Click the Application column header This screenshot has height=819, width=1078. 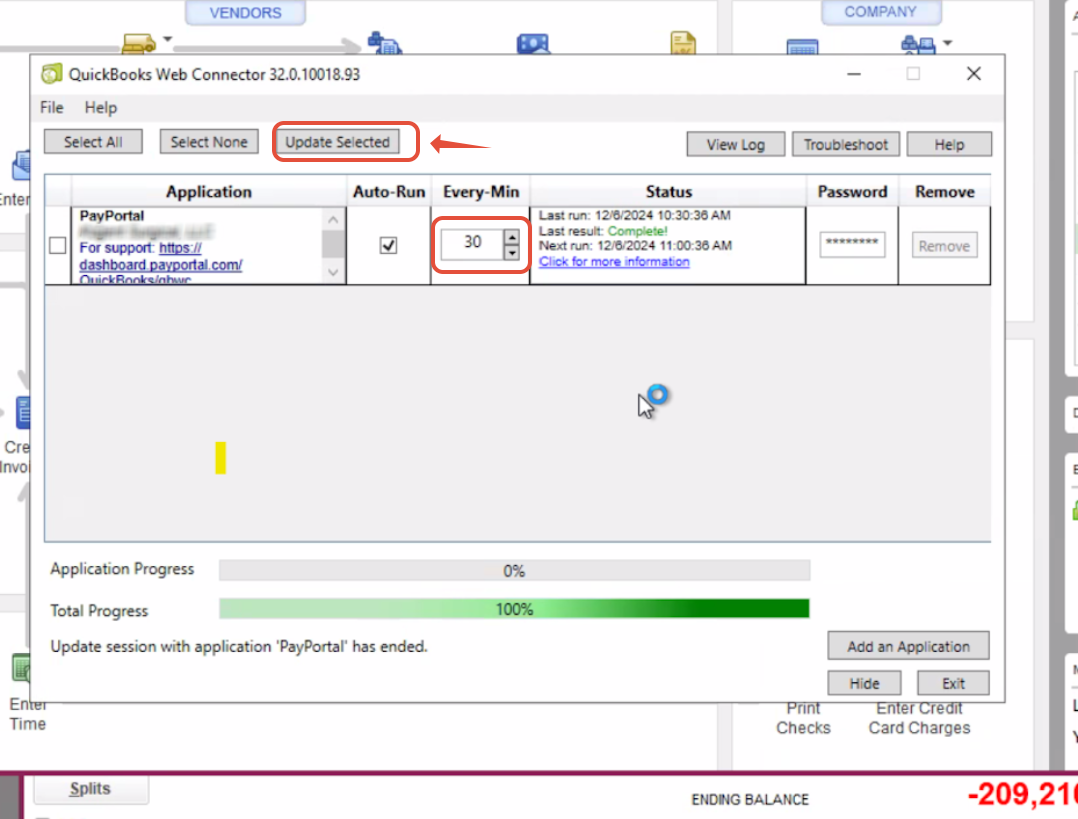pos(208,191)
